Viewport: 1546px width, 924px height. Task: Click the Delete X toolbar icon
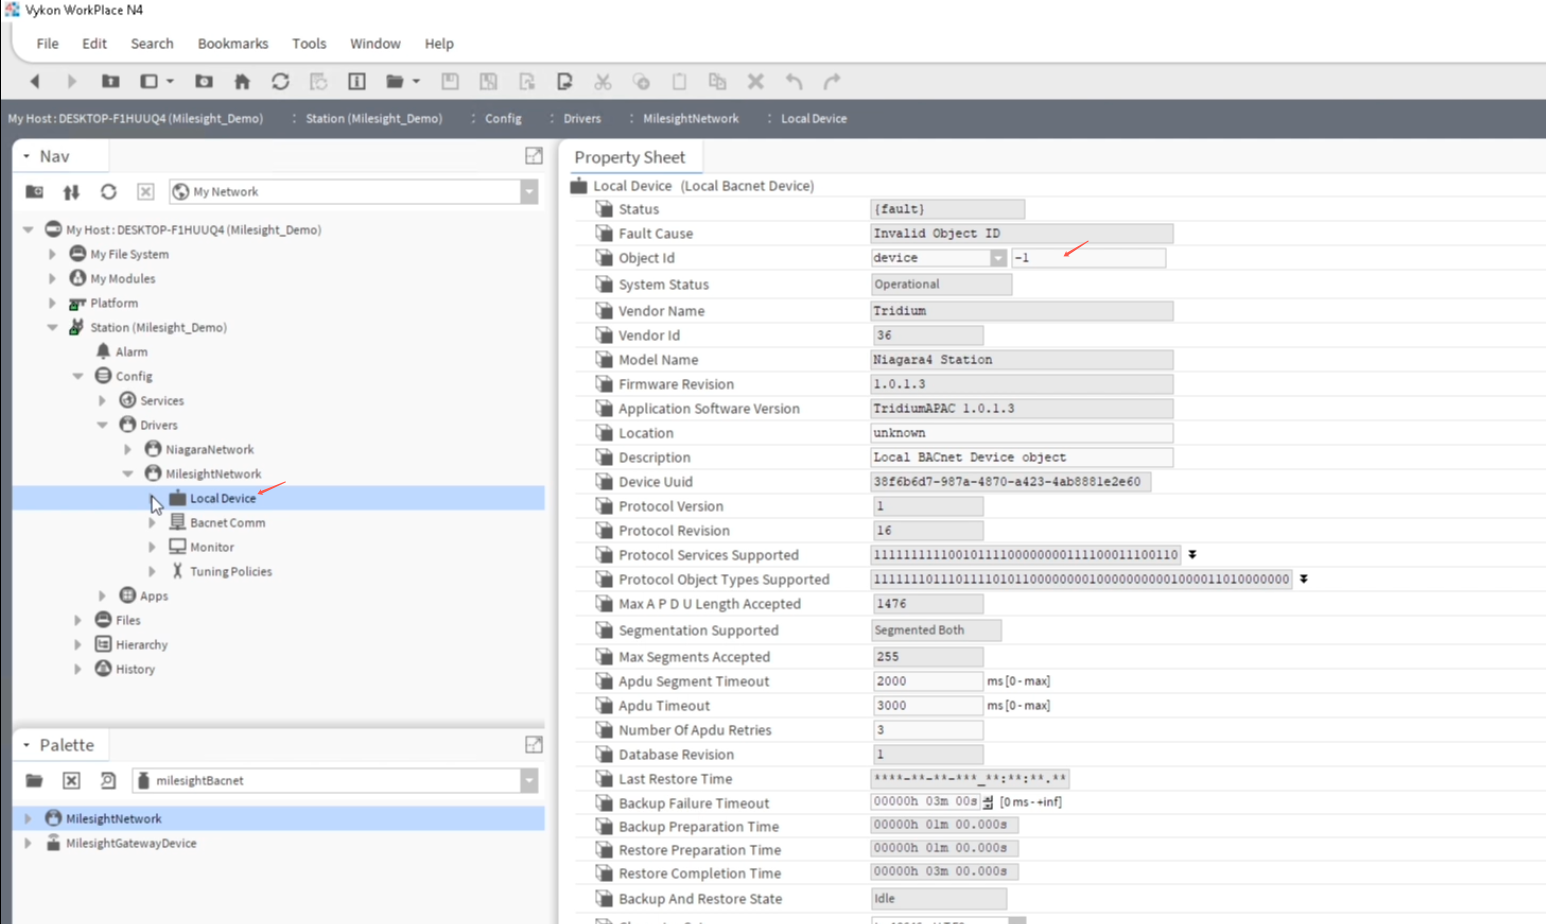[756, 82]
